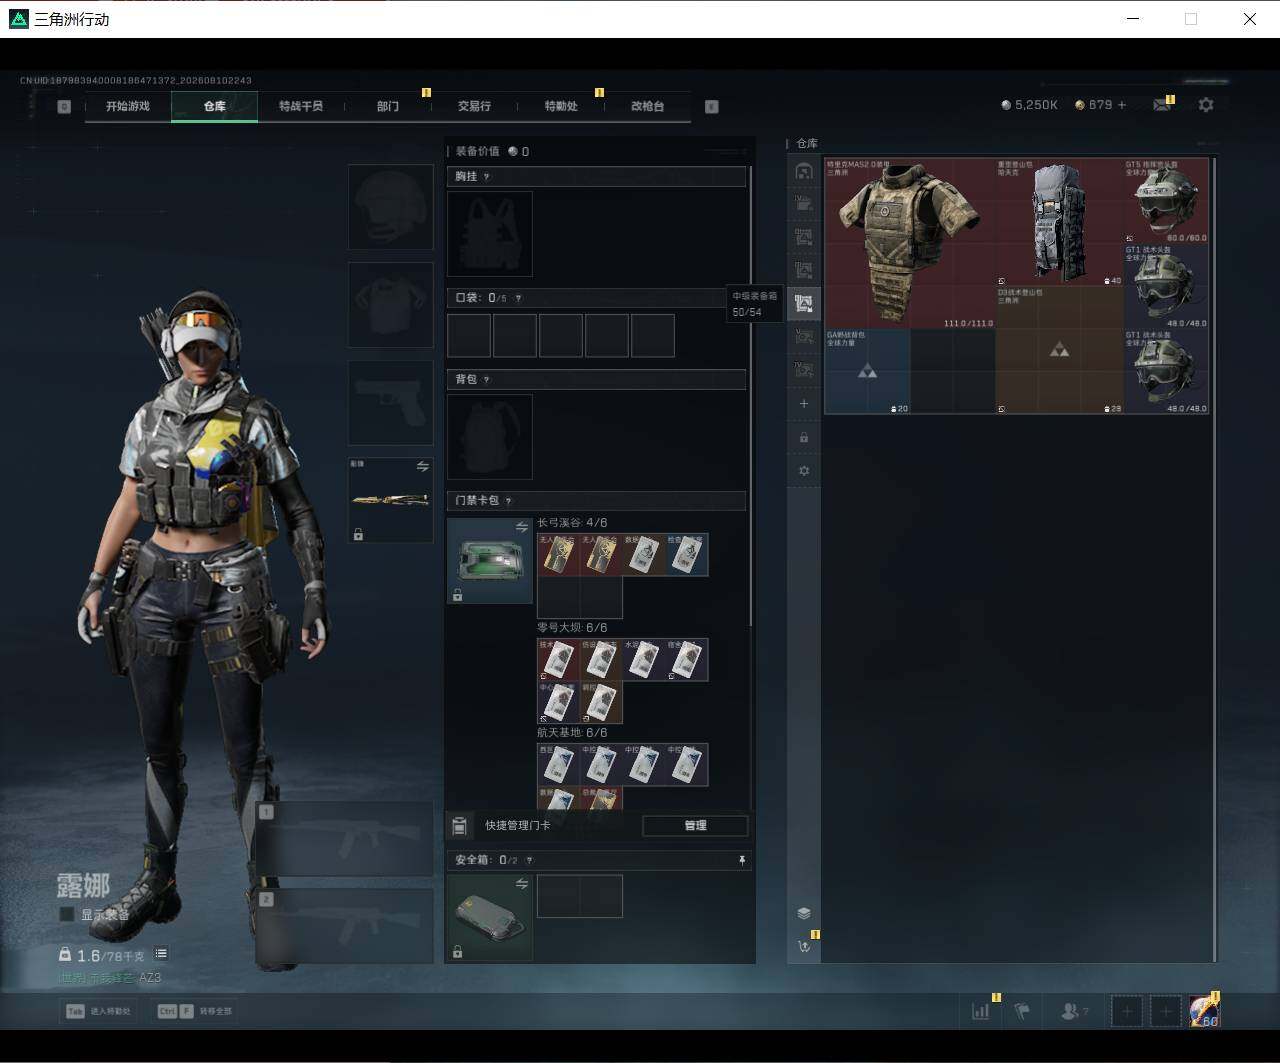Select the GT5 指挥官头盔 helmet
Viewport: 1280px width, 1063px height.
point(1166,200)
